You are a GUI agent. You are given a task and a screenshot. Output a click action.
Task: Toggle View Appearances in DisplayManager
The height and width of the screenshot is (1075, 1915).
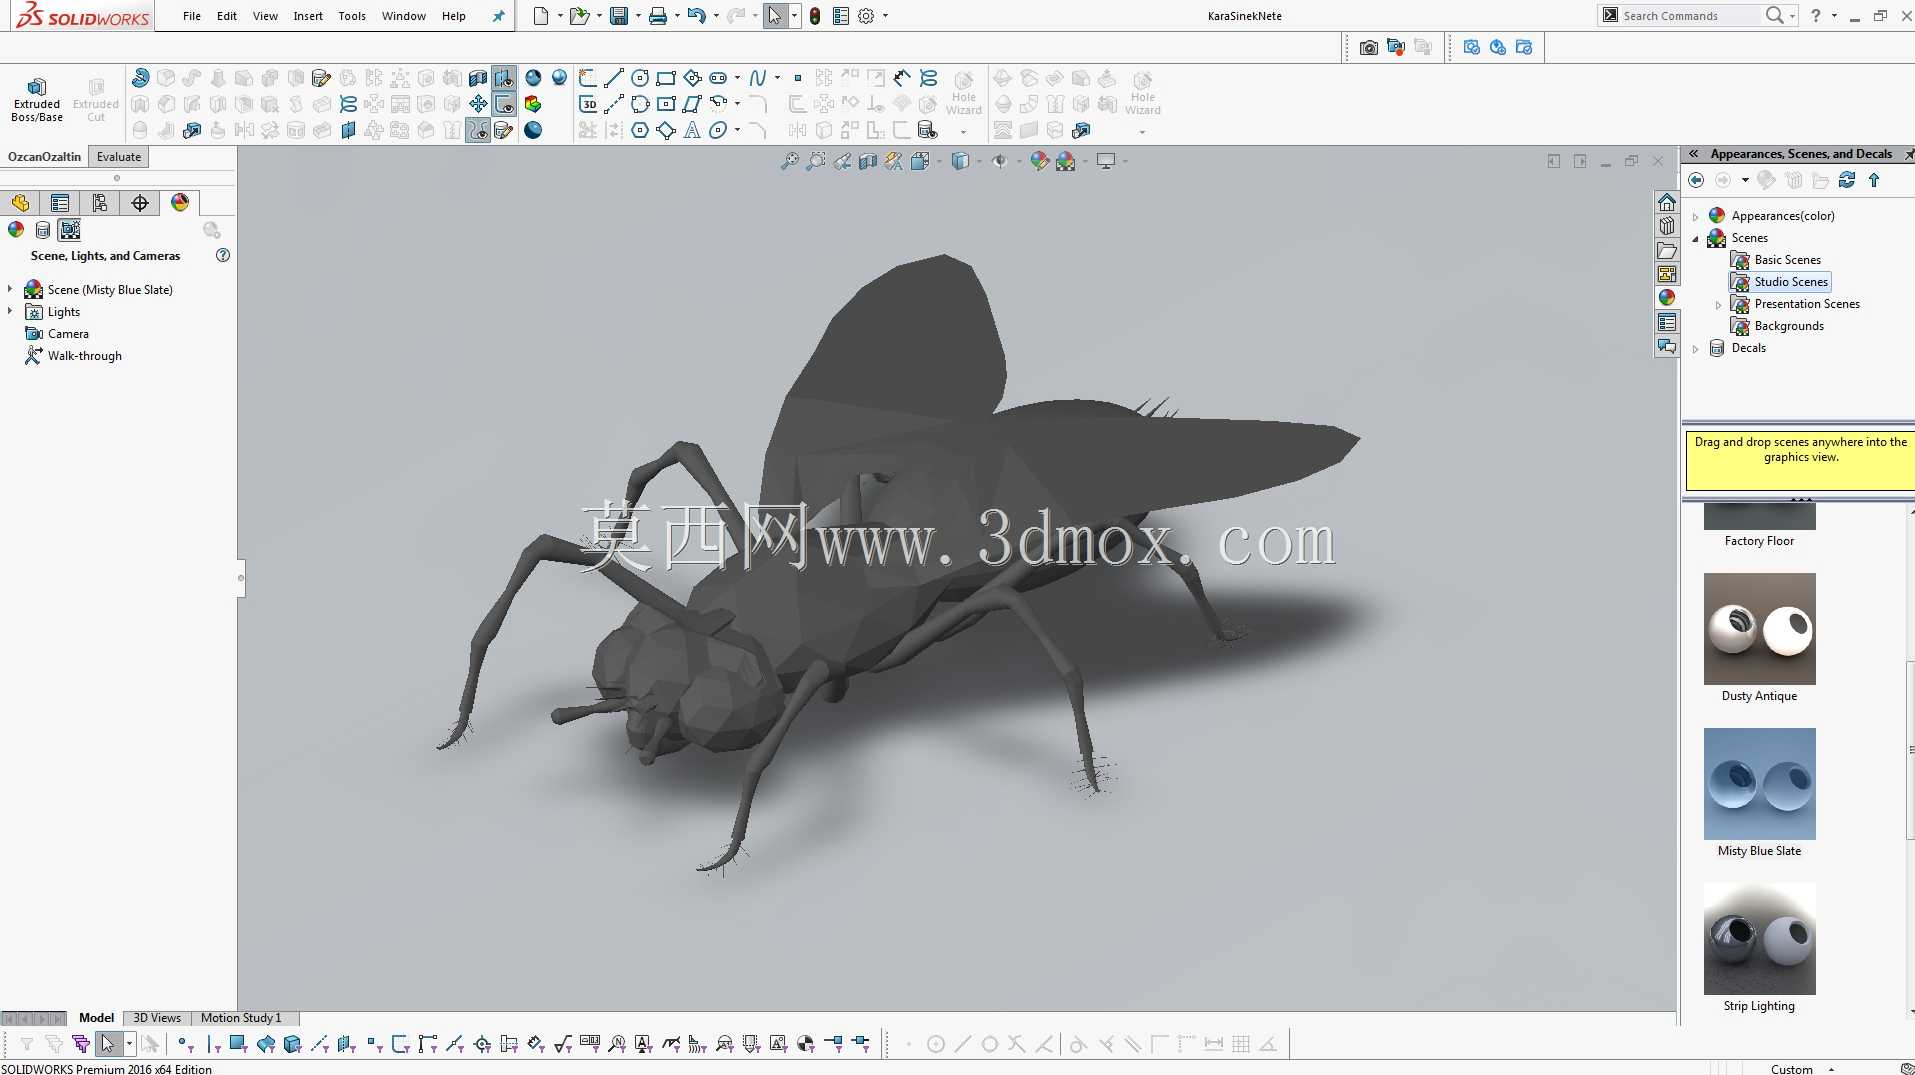[x=16, y=230]
